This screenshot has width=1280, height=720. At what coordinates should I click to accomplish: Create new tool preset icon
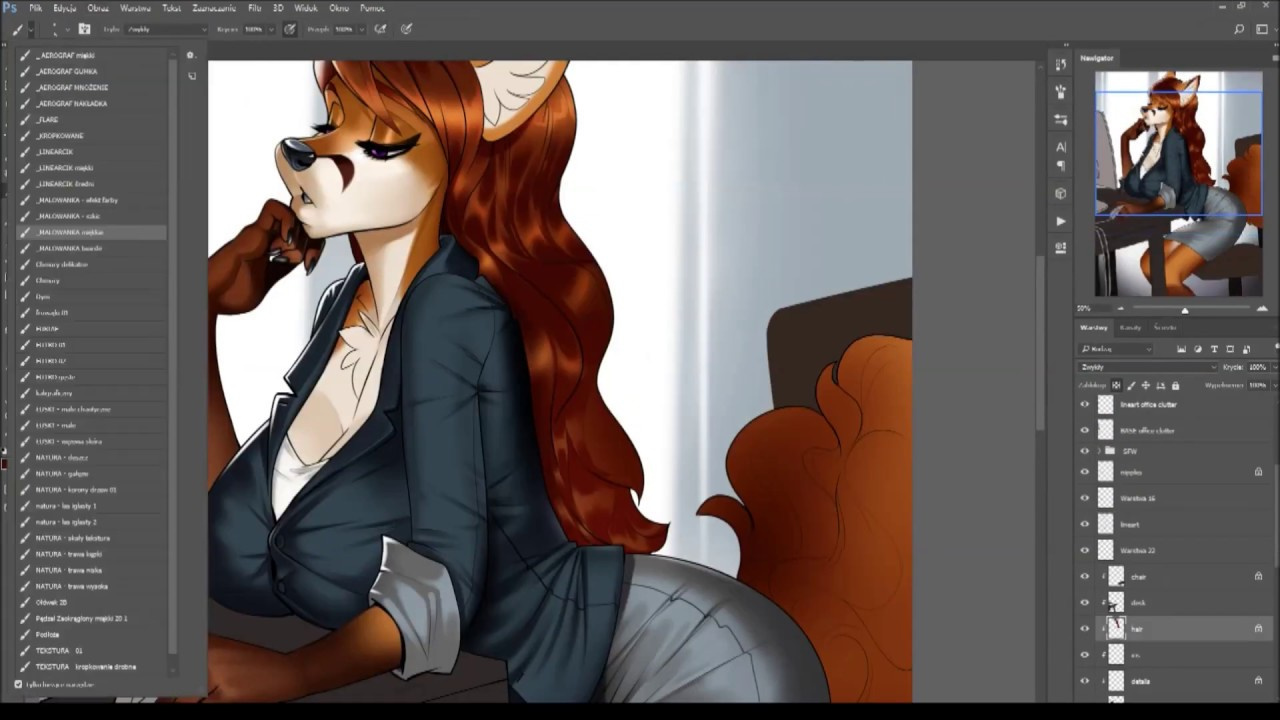(x=192, y=75)
